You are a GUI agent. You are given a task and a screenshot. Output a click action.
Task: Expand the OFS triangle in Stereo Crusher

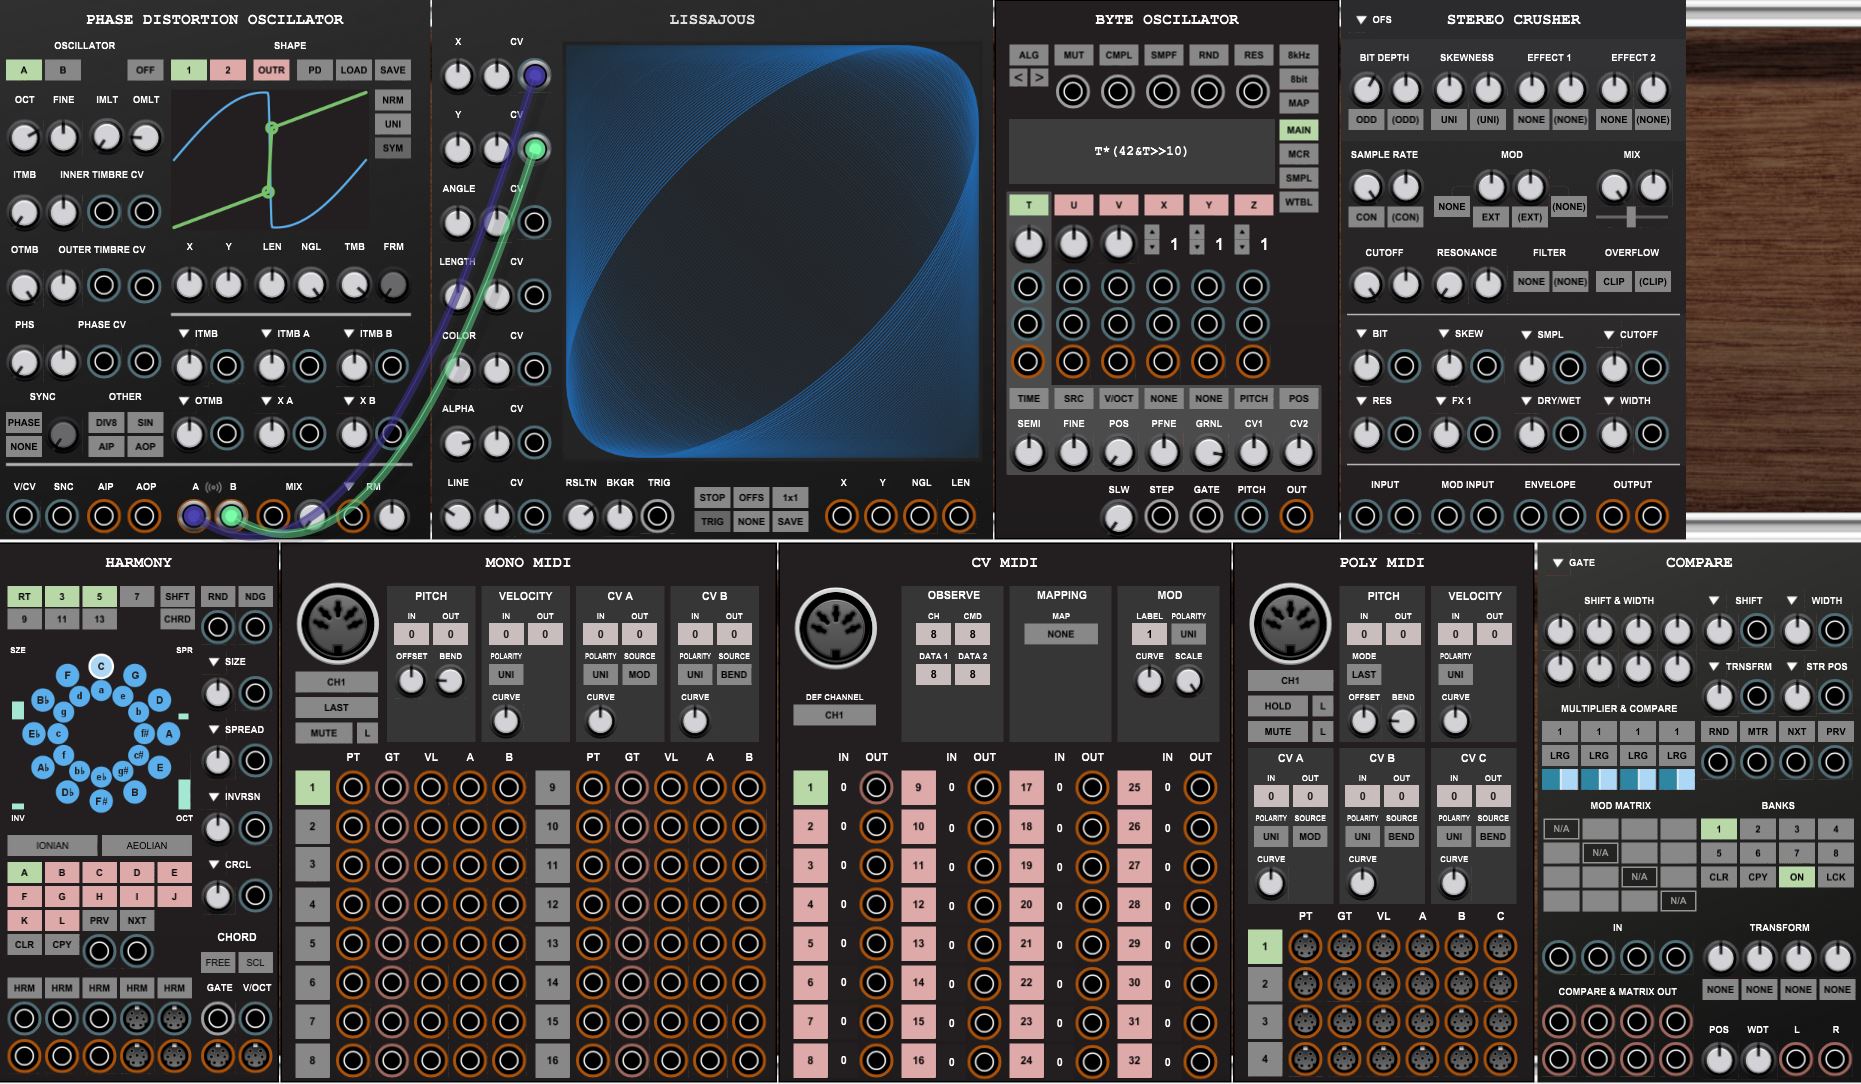tap(1361, 20)
